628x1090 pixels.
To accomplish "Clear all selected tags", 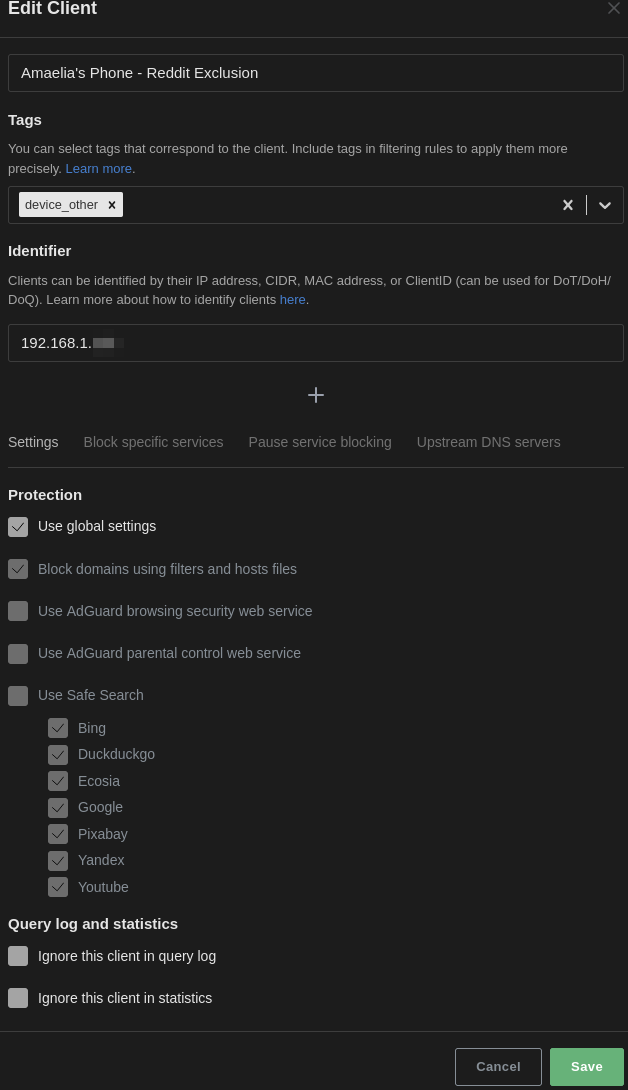I will [568, 205].
